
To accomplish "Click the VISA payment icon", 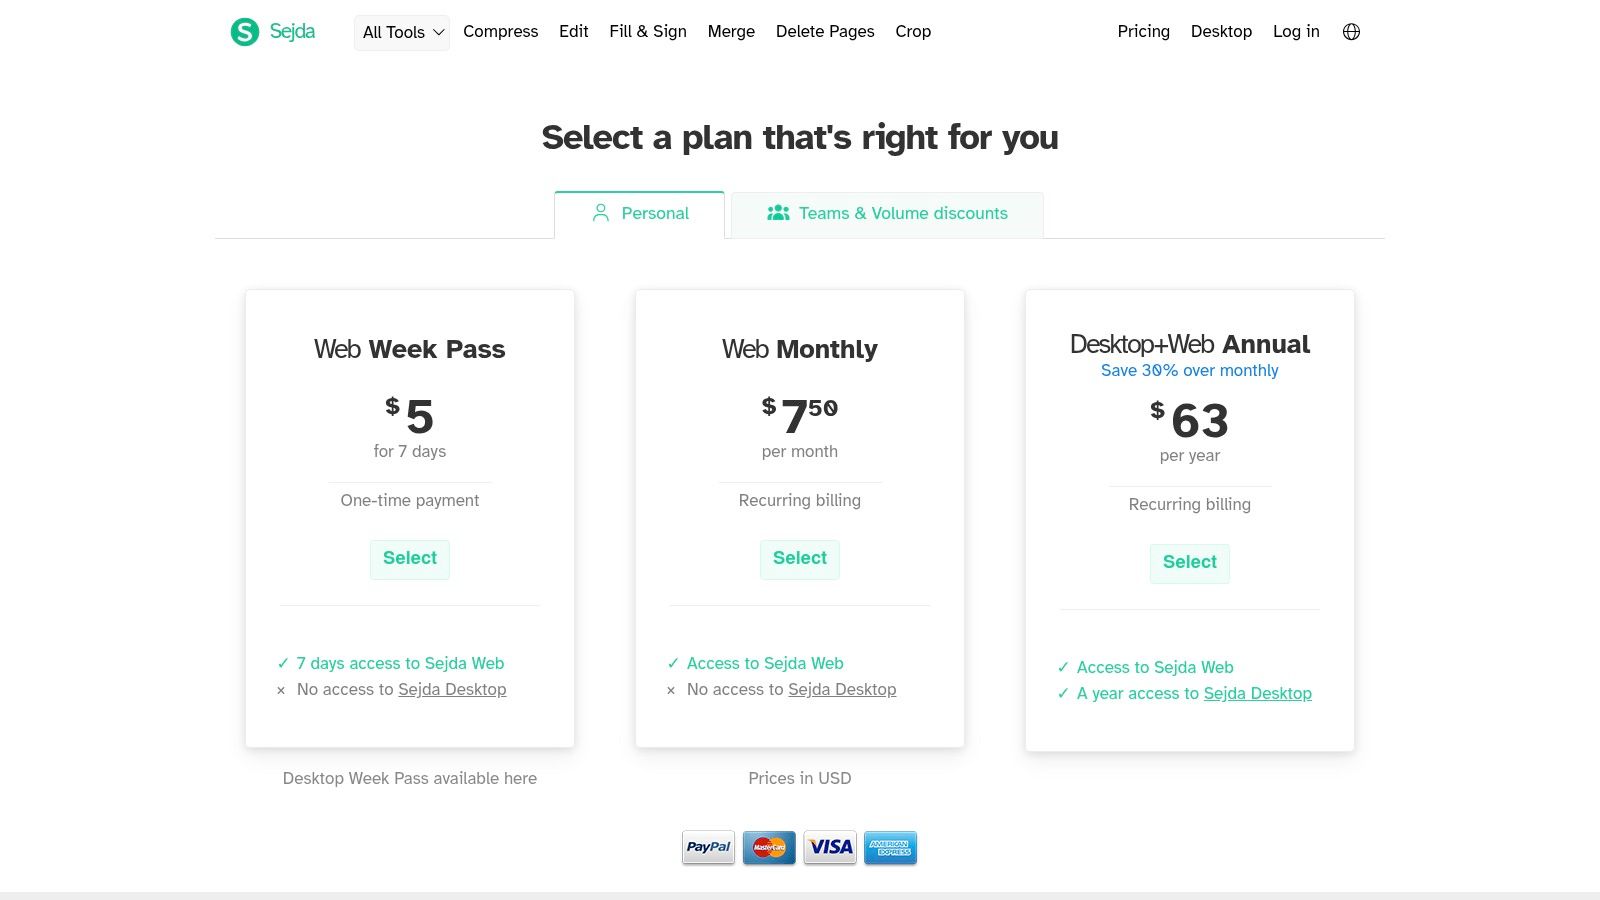I will (x=830, y=847).
